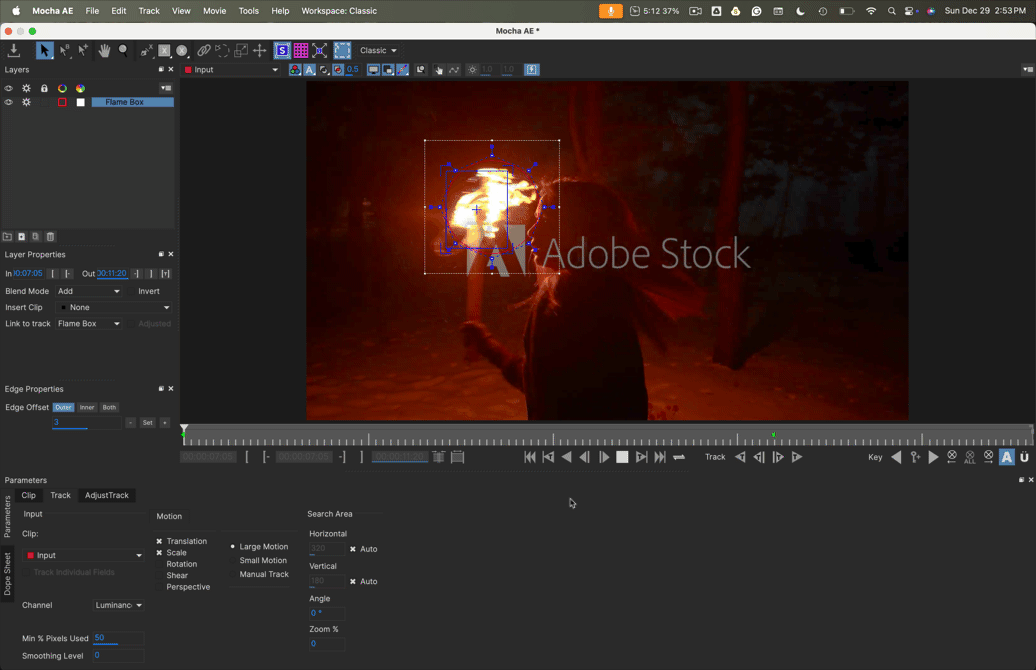Switch to the Track parameters tab
This screenshot has height=670, width=1036.
[60, 495]
